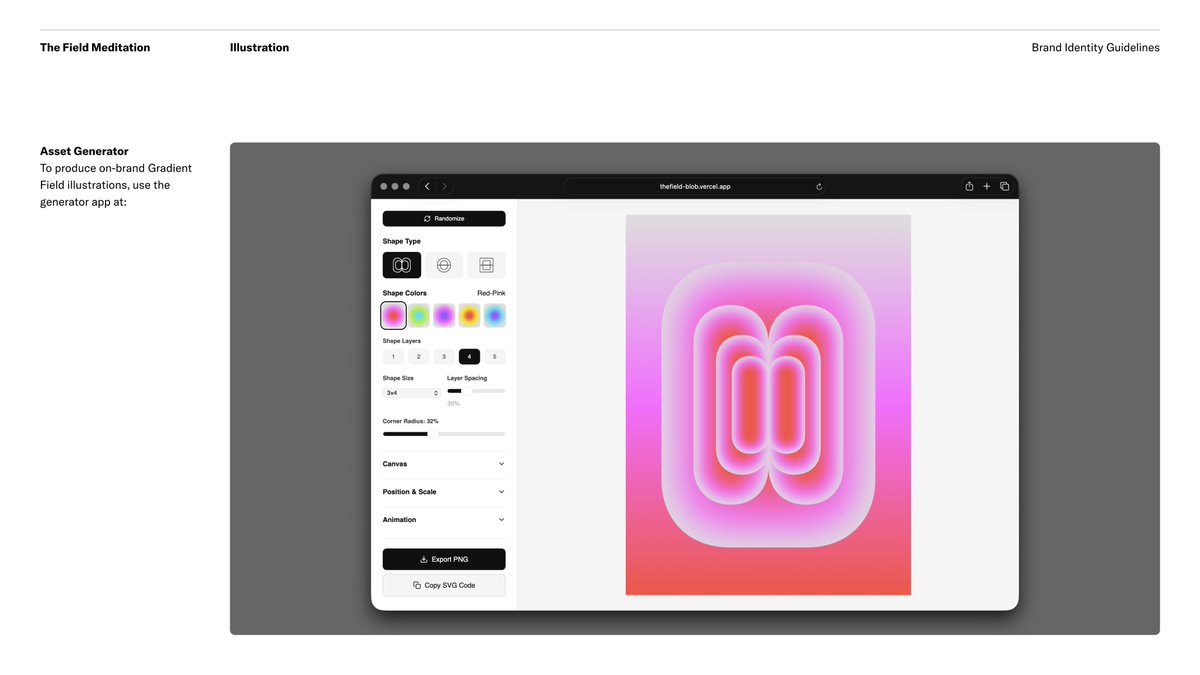Choose the green-yellow gradient swatch

(419, 316)
